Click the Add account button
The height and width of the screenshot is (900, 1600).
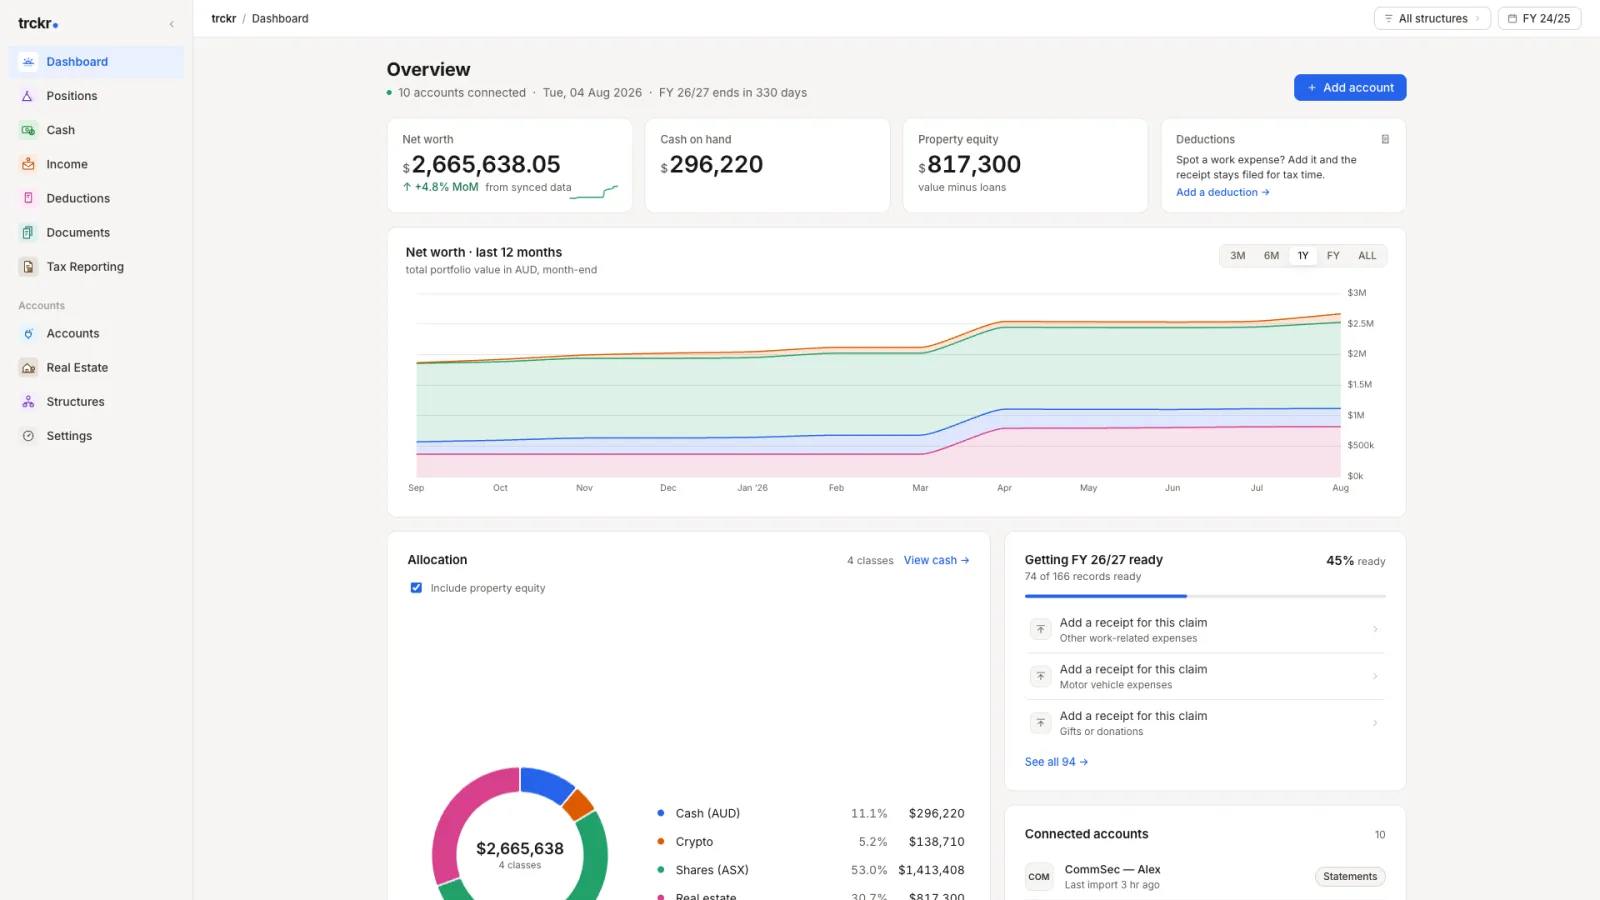click(x=1350, y=88)
